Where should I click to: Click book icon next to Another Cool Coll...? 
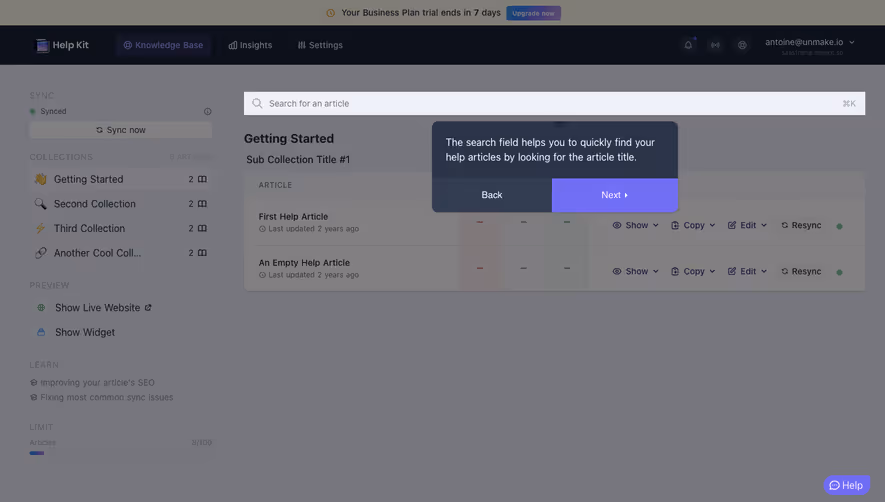tap(202, 253)
